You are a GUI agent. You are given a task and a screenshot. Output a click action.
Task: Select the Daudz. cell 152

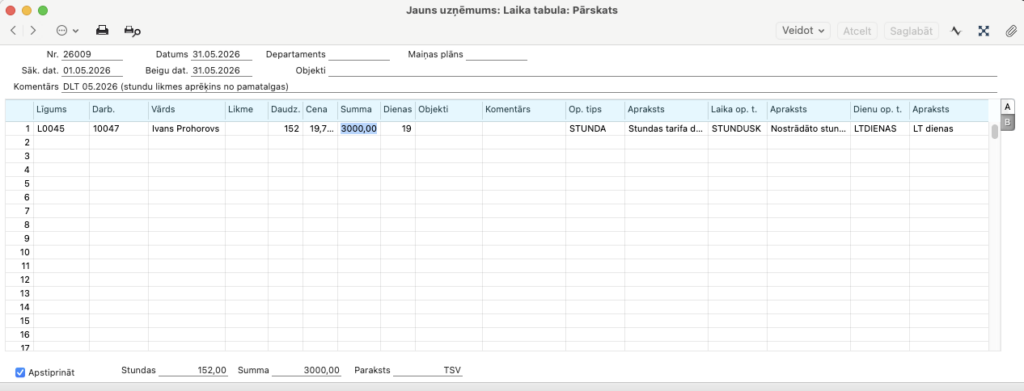point(285,129)
